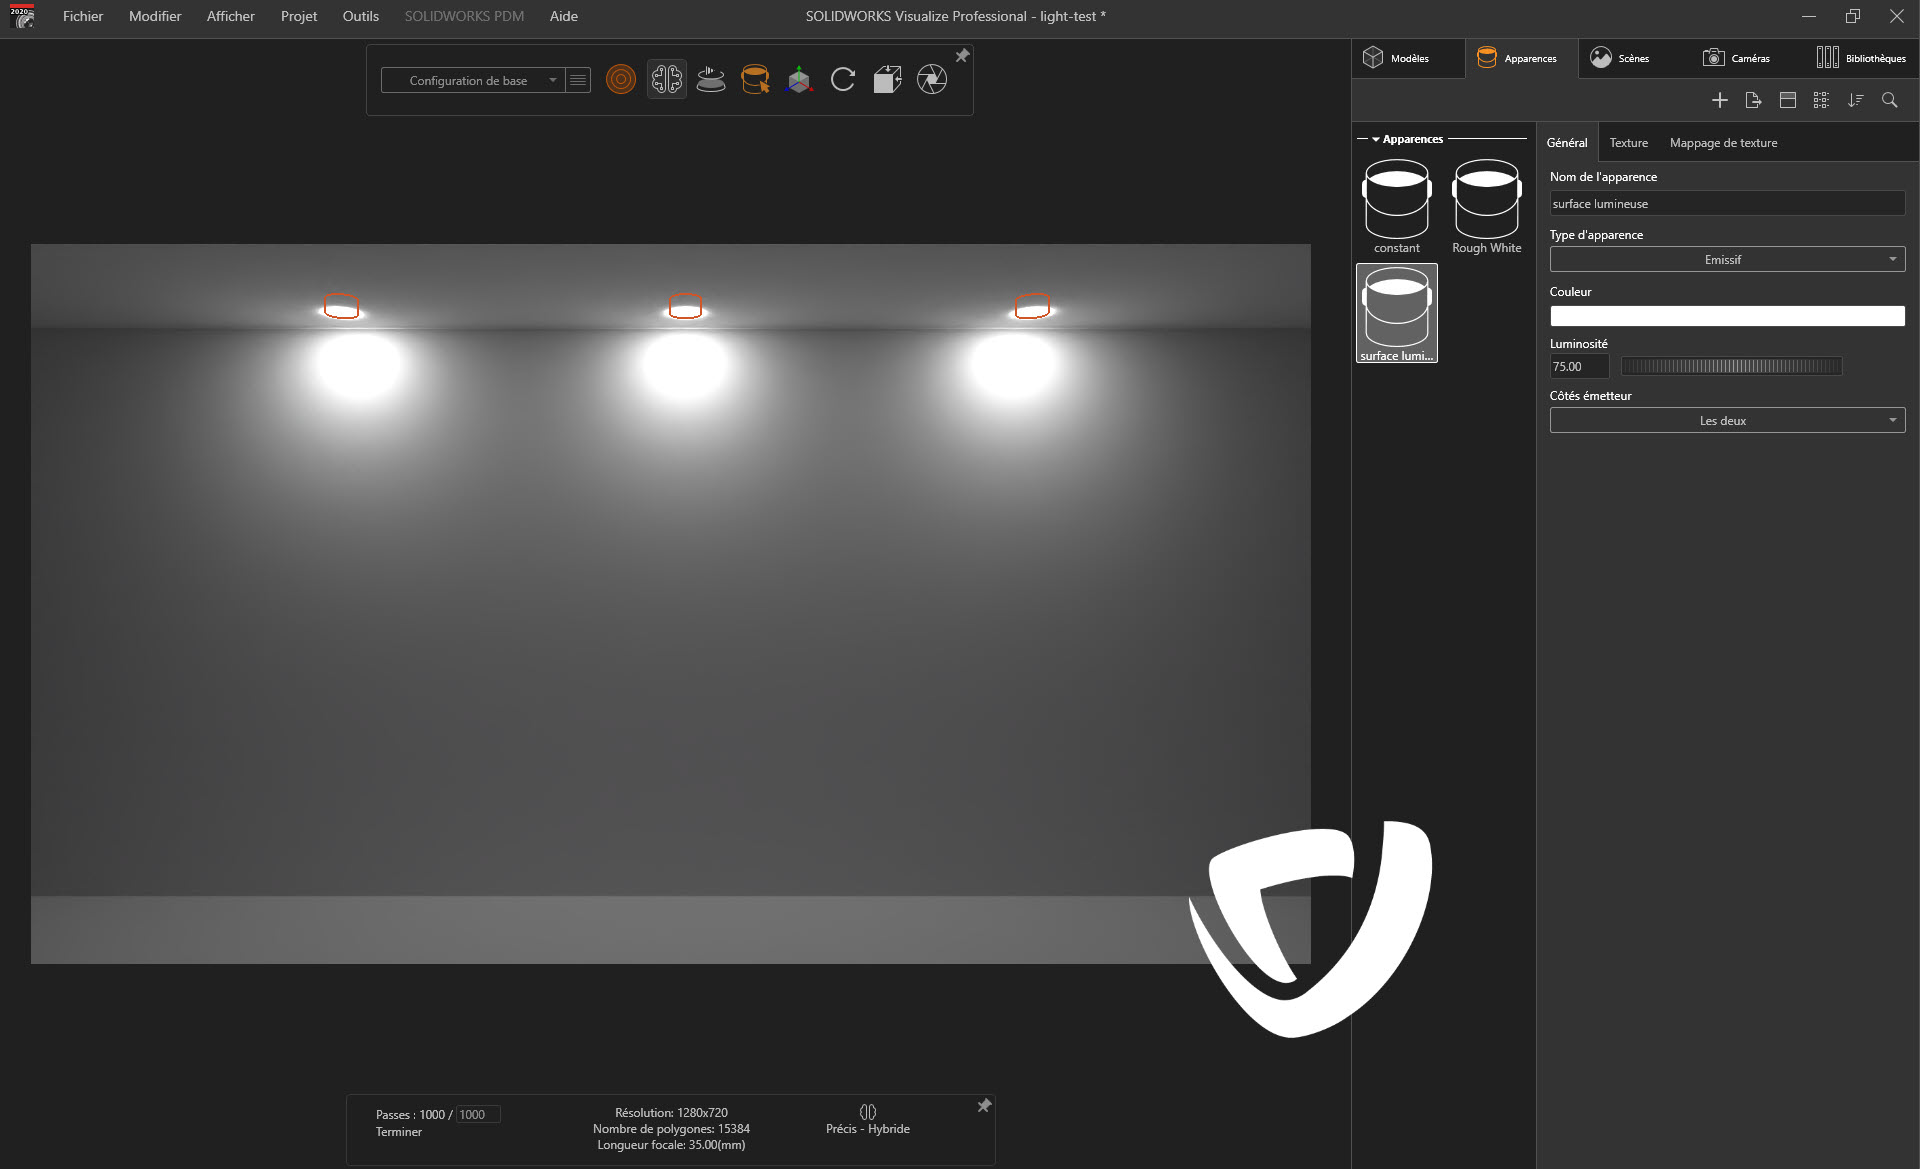The height and width of the screenshot is (1169, 1920).
Task: Click the Terminer status text
Action: point(399,1132)
